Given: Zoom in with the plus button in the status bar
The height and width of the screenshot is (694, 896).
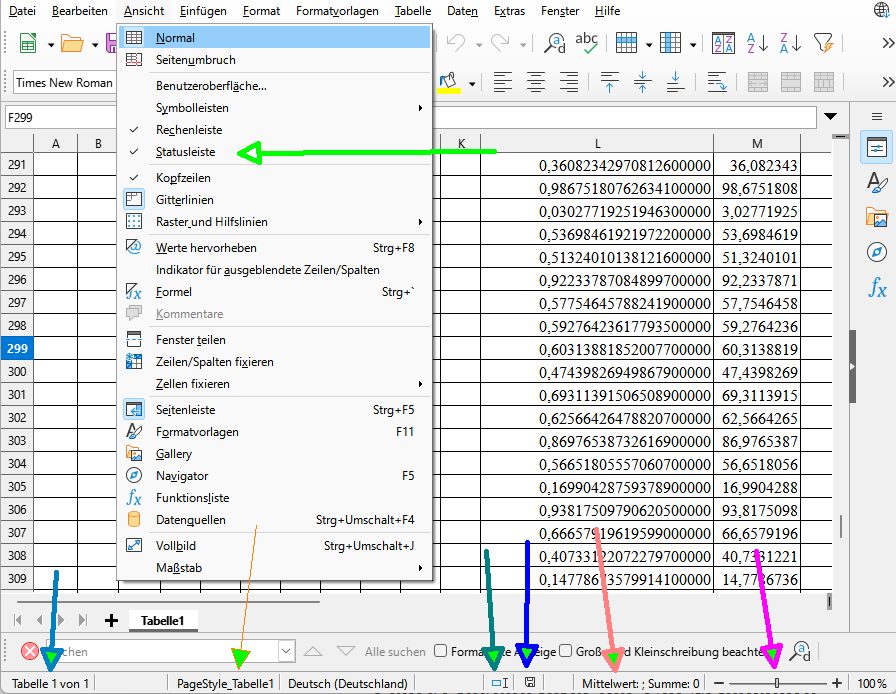Looking at the screenshot, I should pos(837,683).
